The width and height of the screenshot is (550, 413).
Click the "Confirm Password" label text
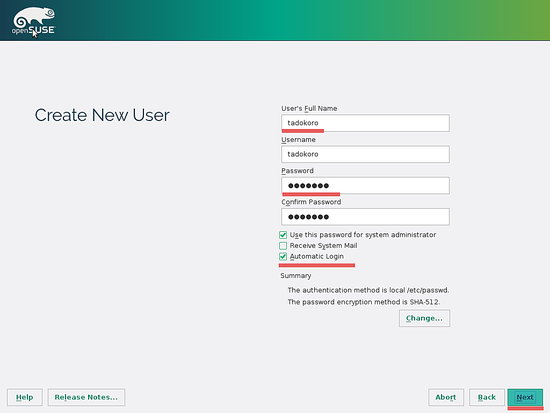[311, 202]
